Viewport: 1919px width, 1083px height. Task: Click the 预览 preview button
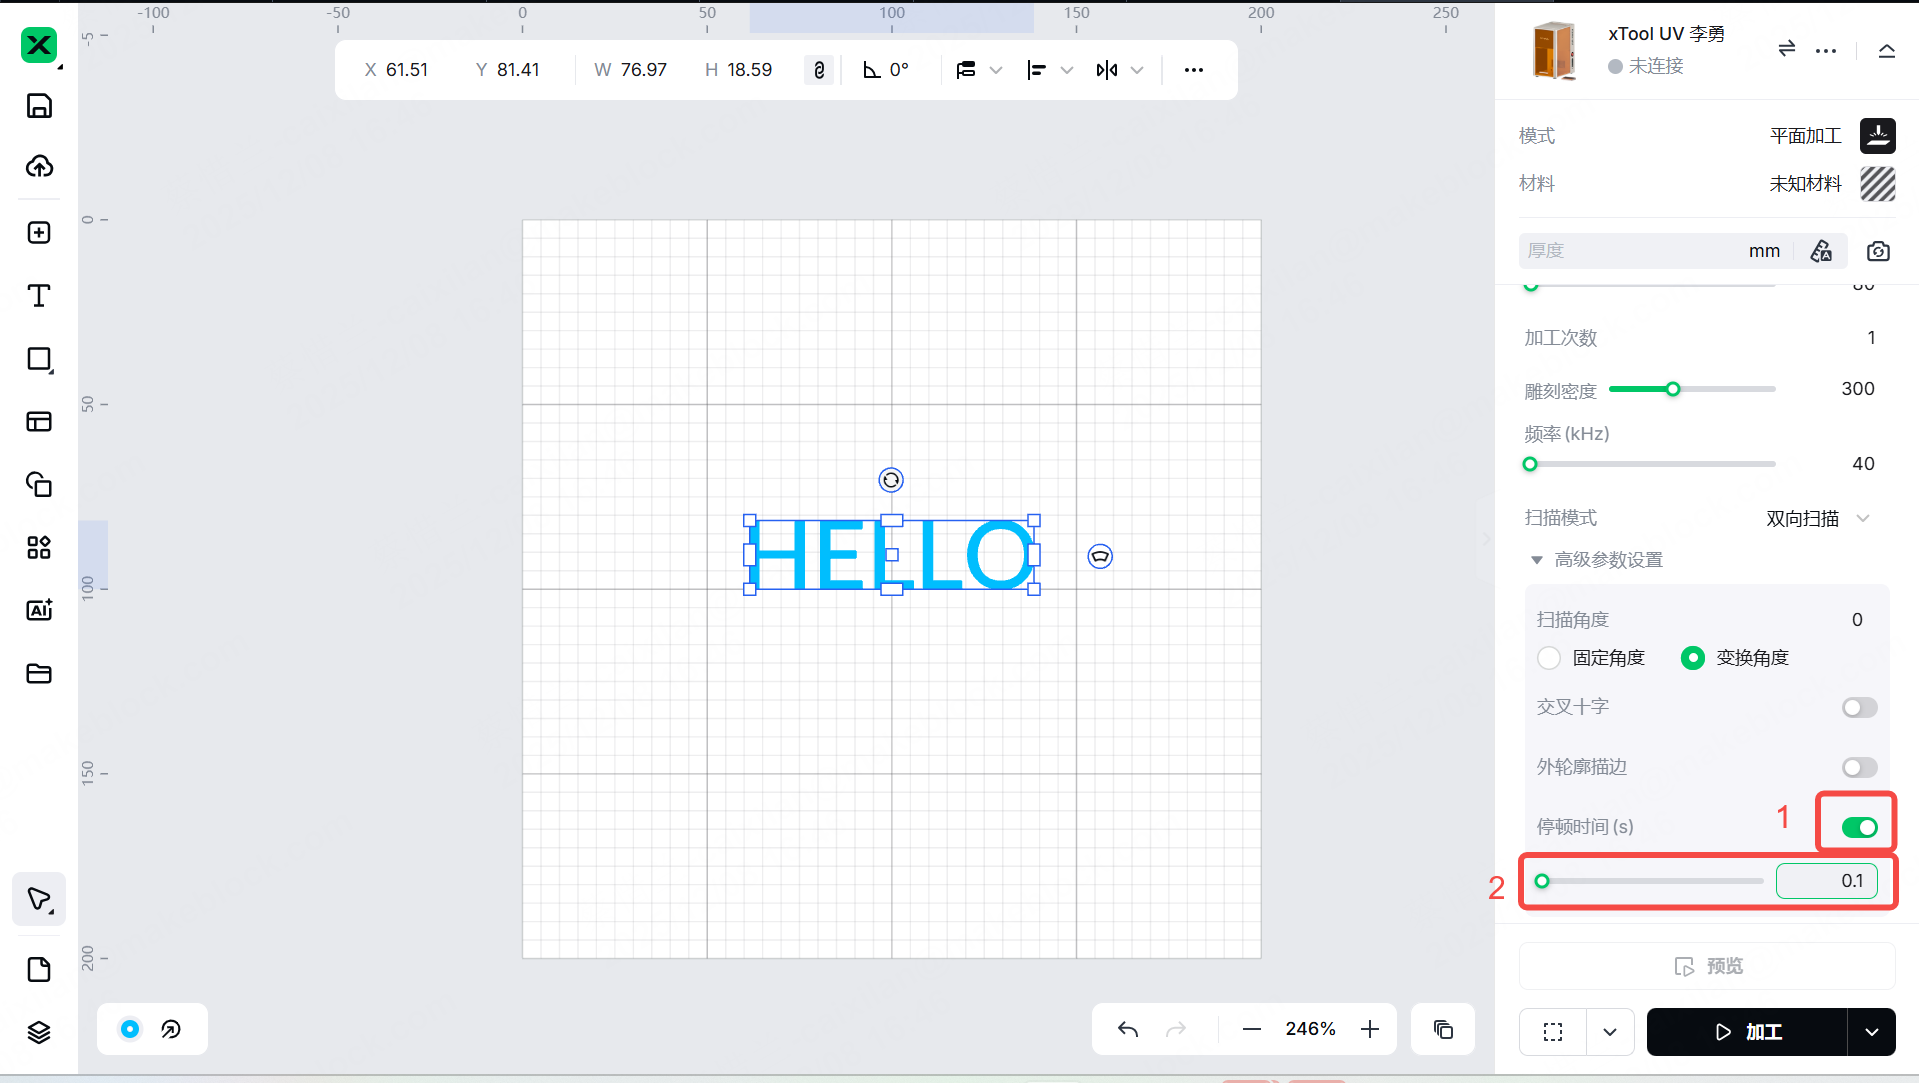coord(1707,966)
